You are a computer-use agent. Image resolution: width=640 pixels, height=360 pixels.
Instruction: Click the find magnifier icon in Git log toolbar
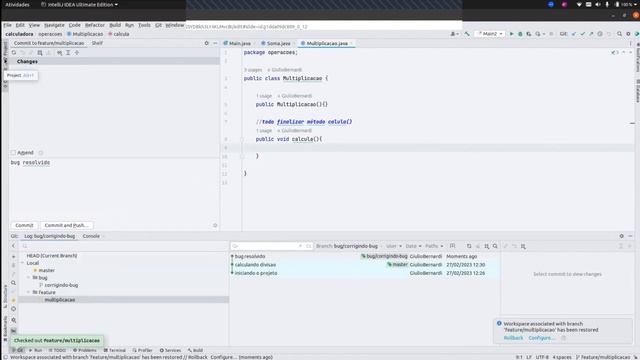(495, 246)
